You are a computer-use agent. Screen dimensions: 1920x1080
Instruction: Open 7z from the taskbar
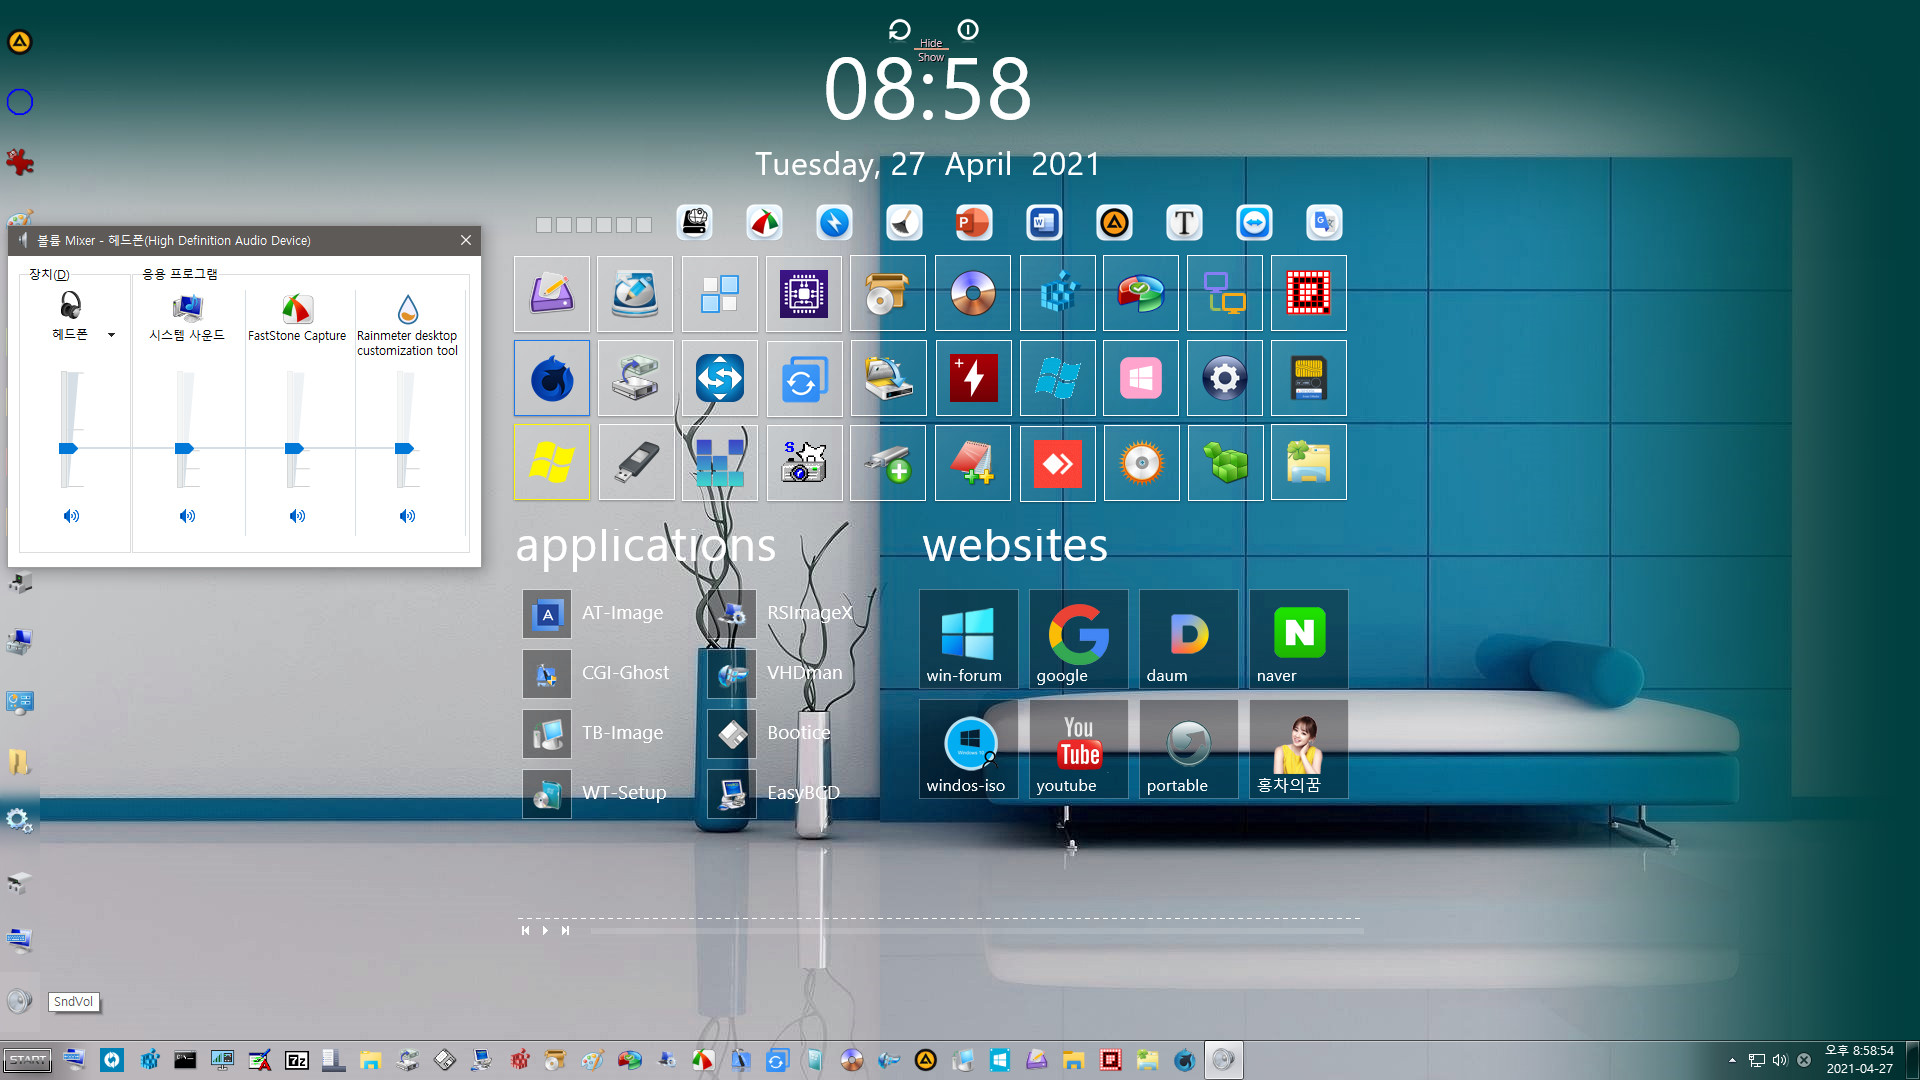(297, 1060)
